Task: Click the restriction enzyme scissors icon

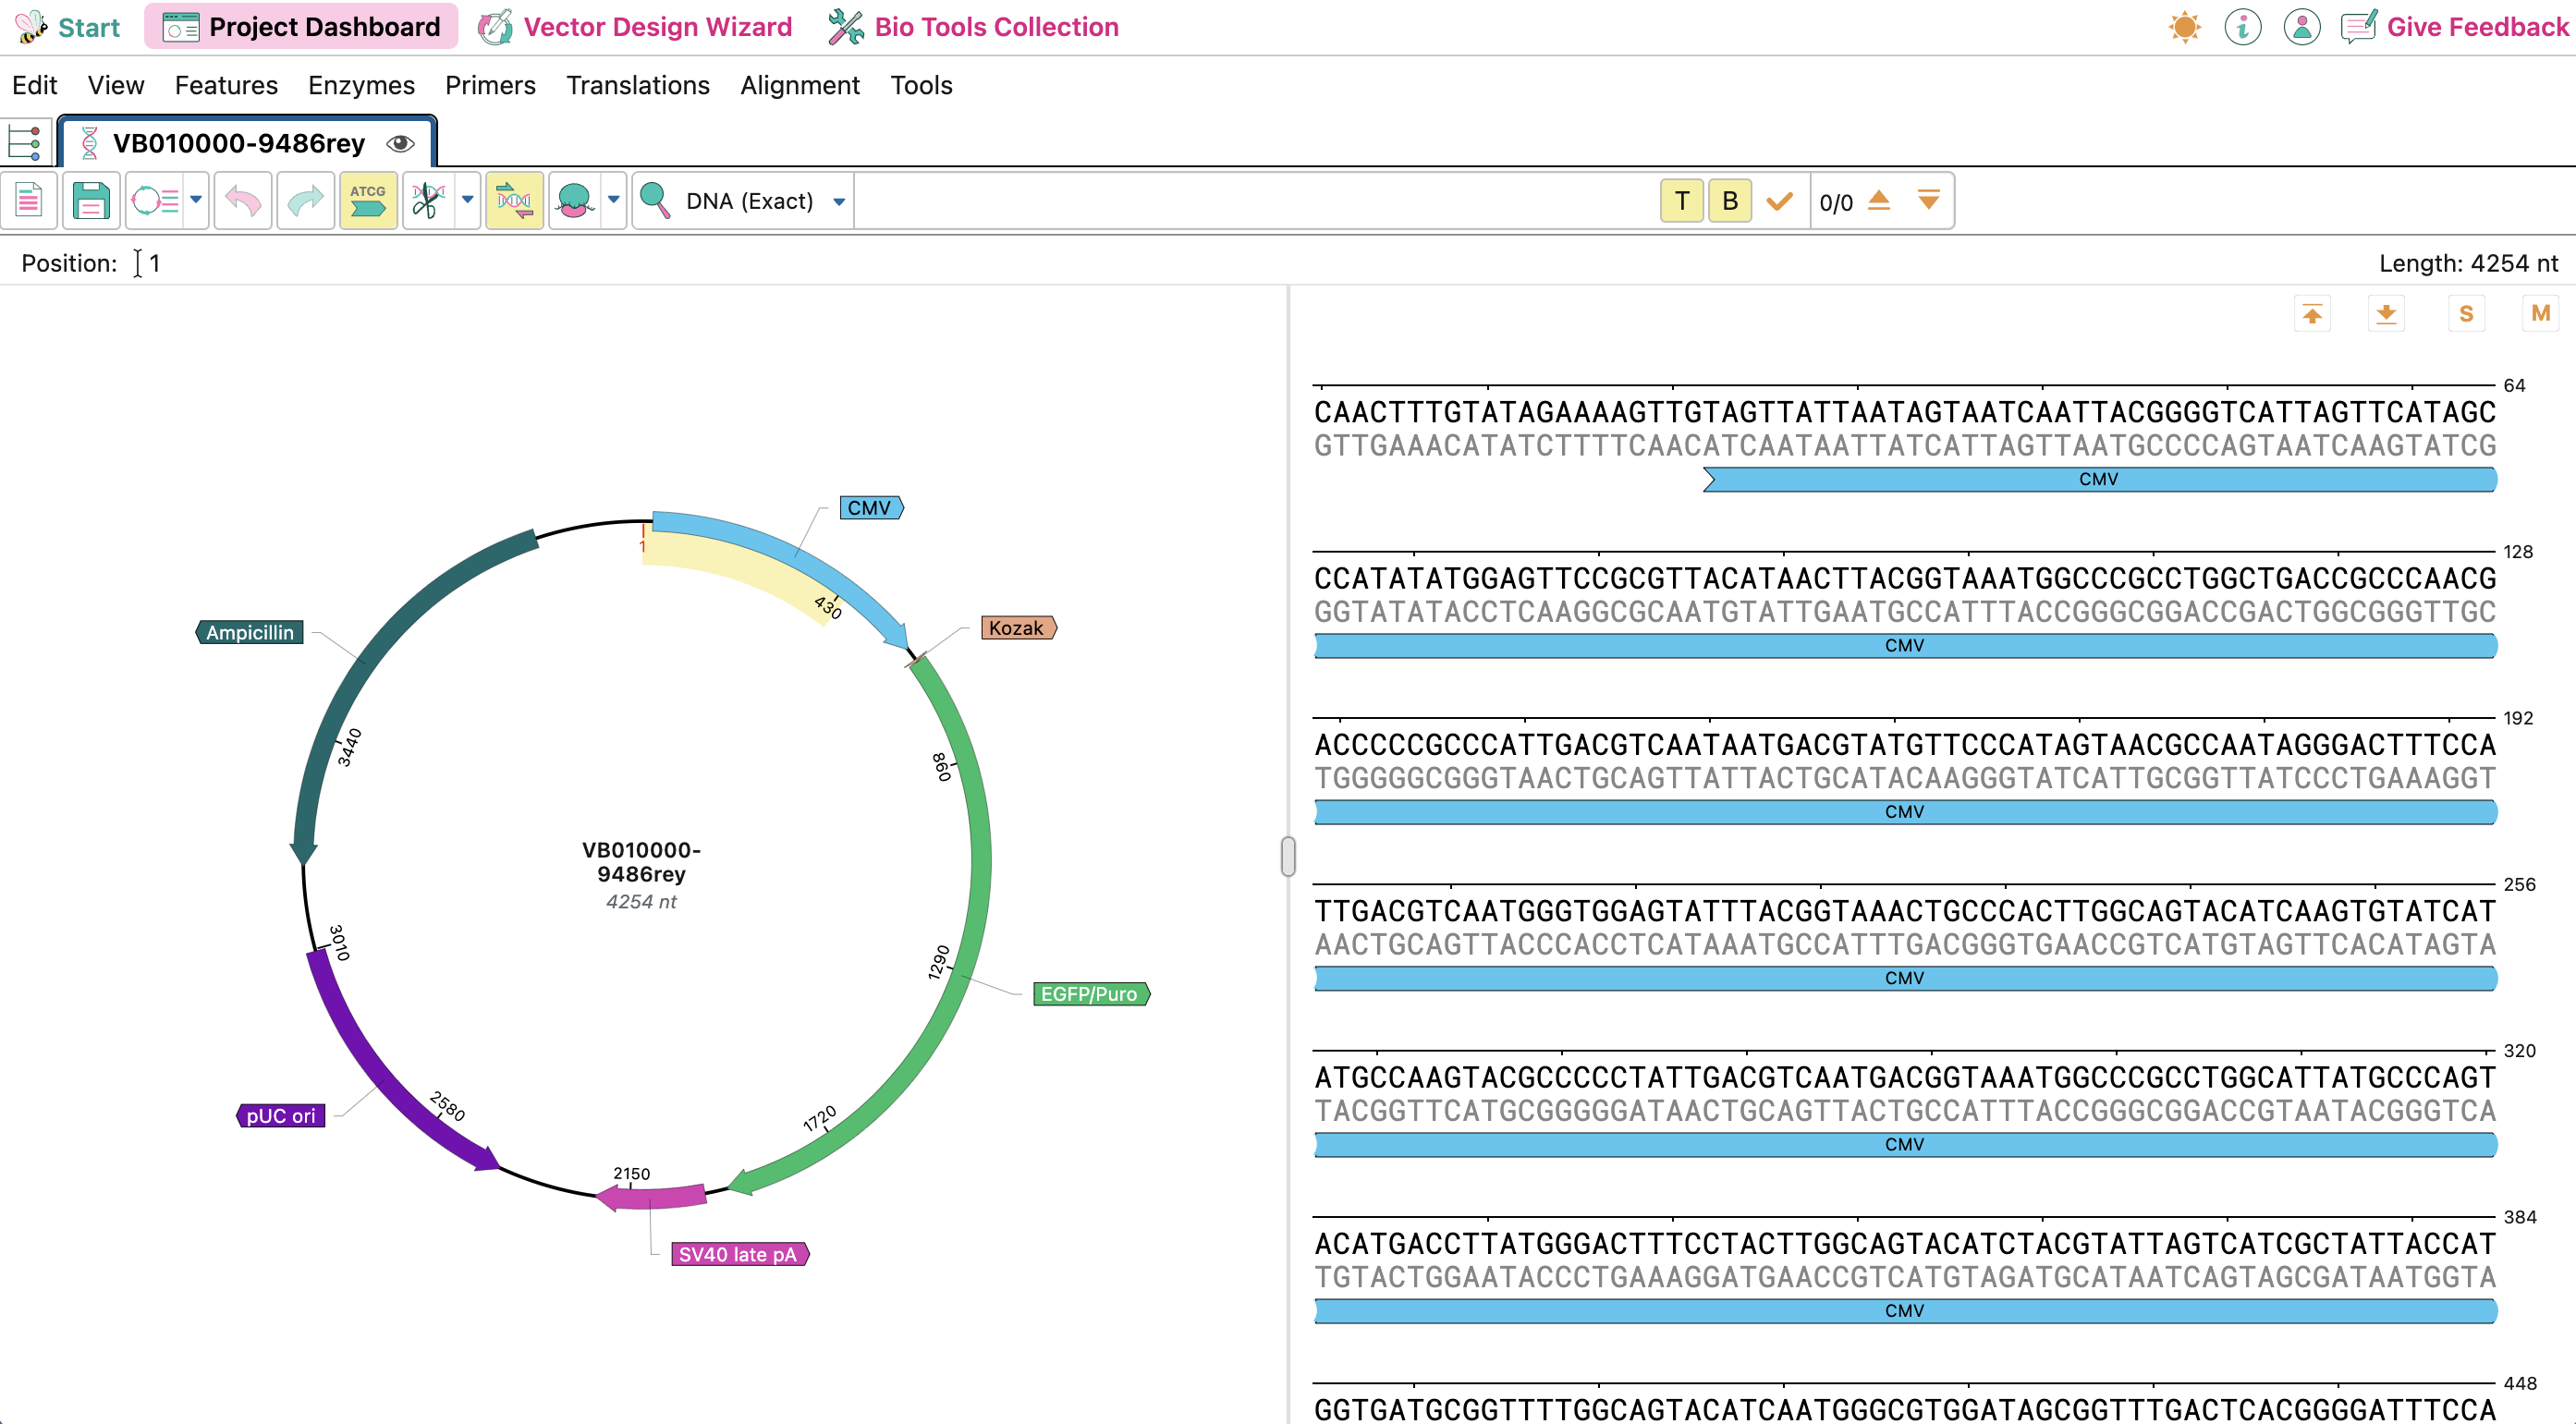Action: [x=428, y=201]
